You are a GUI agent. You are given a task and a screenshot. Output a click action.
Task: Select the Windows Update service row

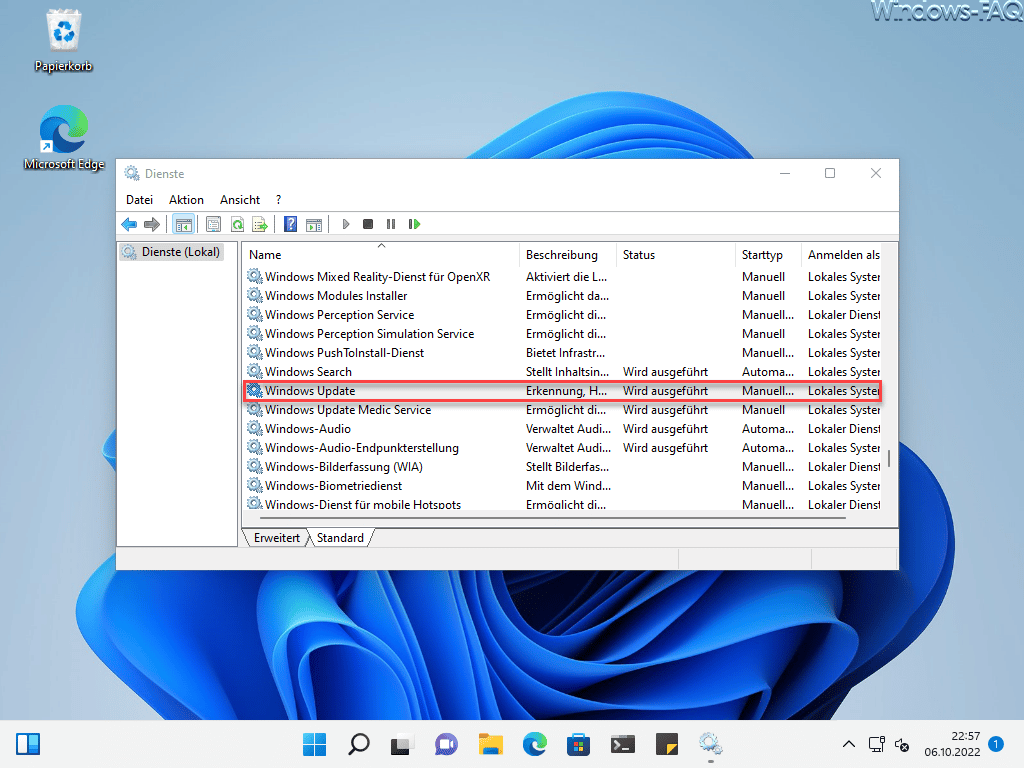click(562, 391)
